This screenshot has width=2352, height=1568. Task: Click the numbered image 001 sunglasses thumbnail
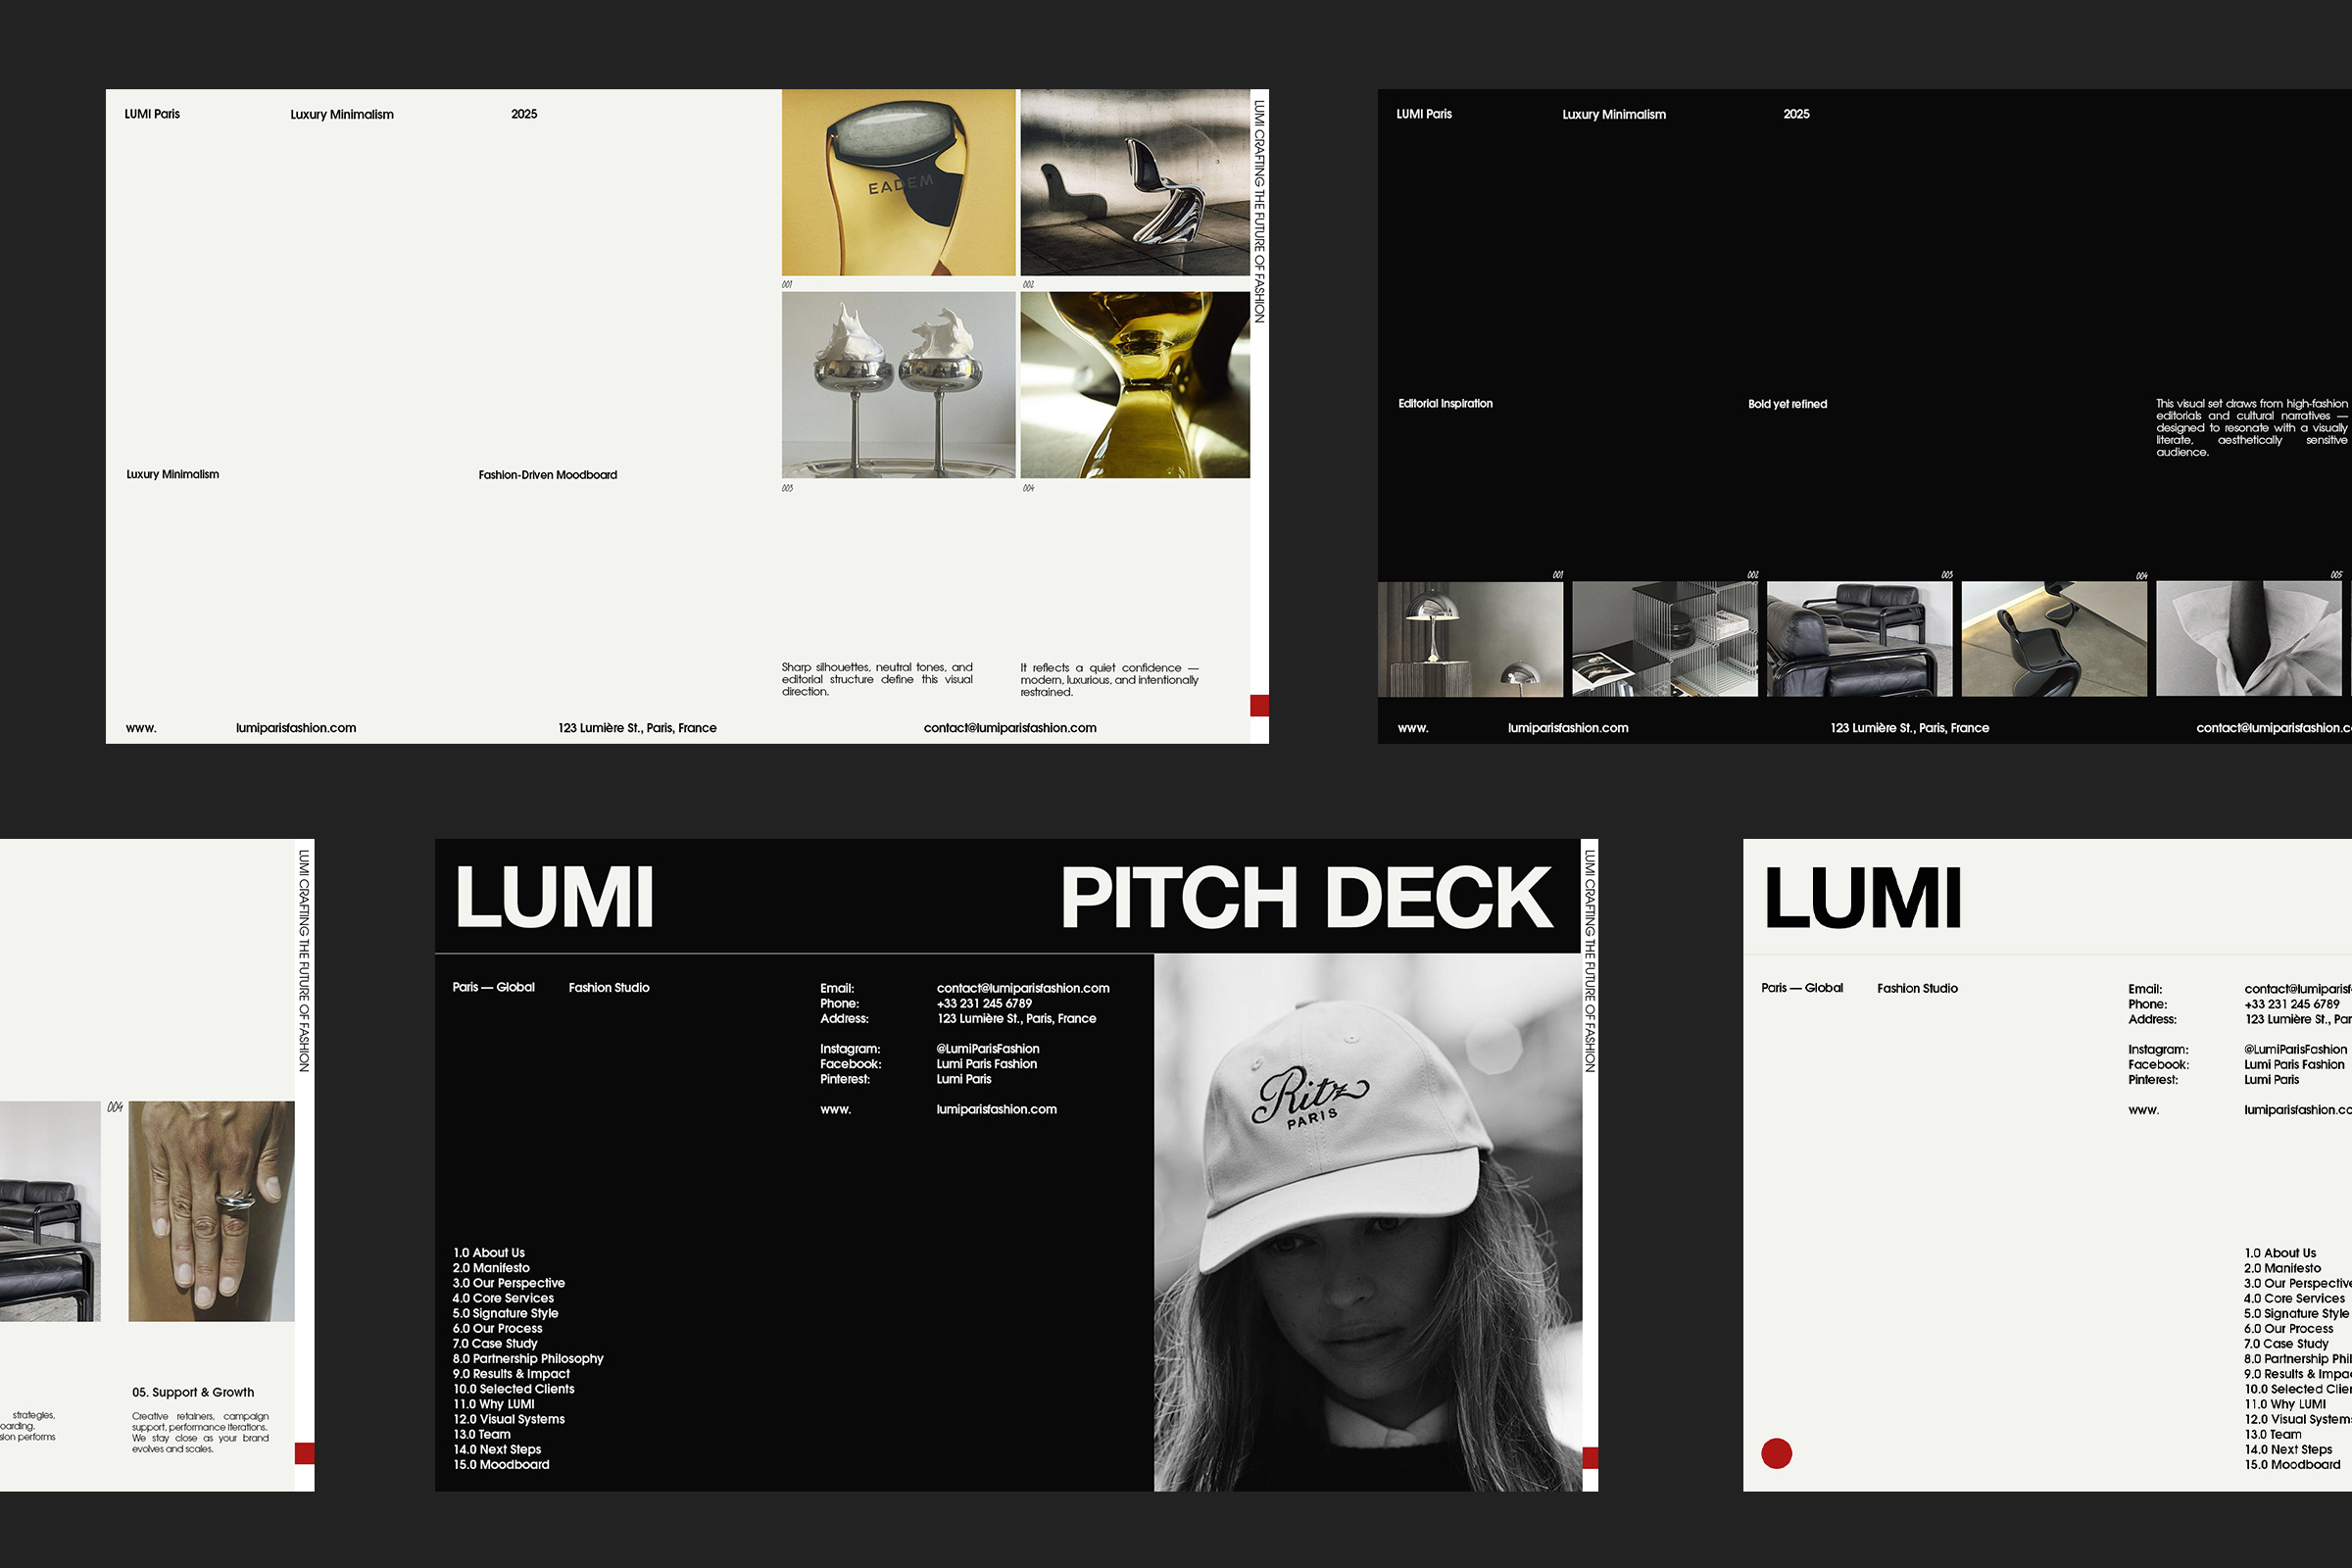[897, 182]
